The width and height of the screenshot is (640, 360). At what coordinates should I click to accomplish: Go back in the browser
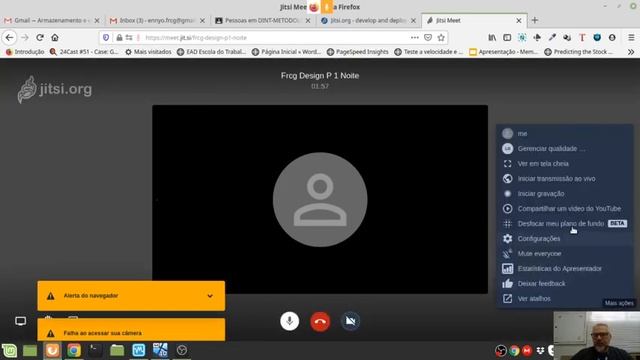tap(9, 38)
